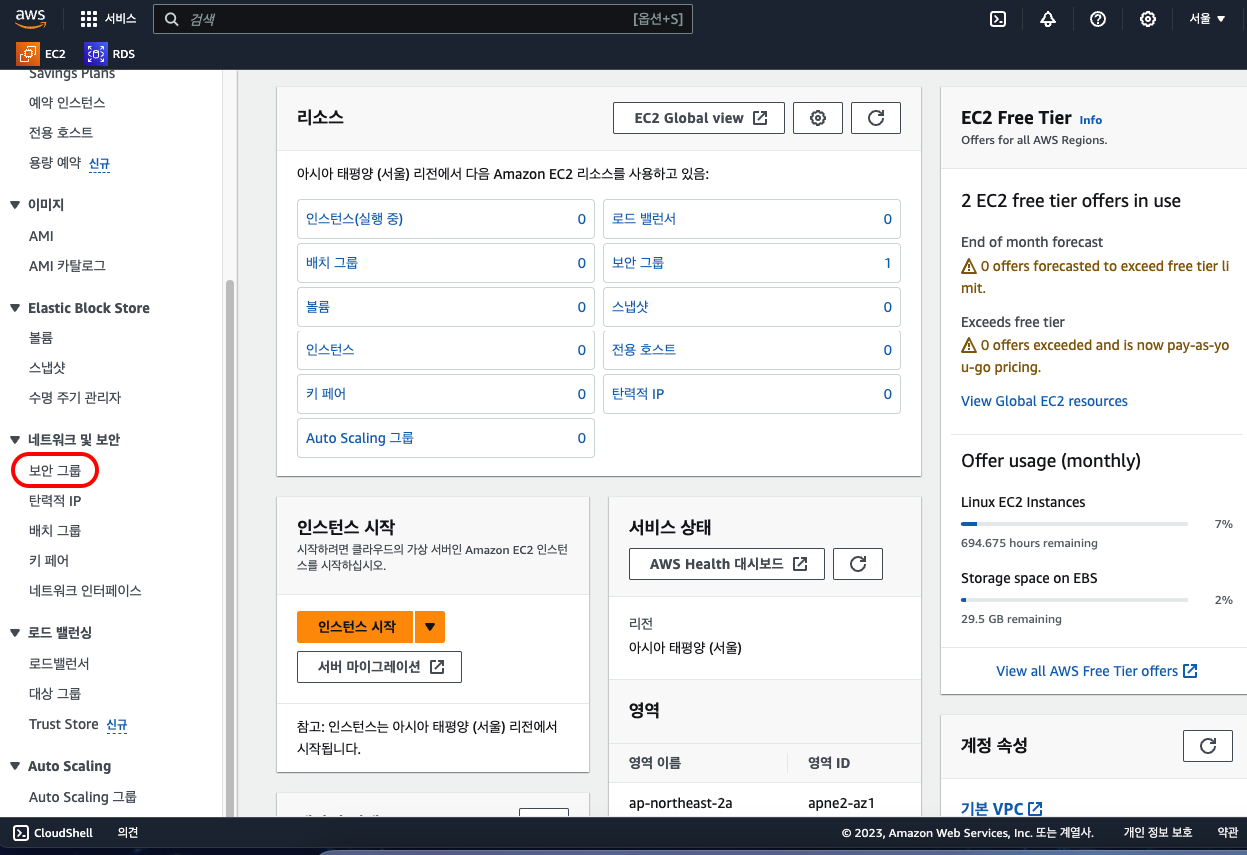The height and width of the screenshot is (855, 1247).
Task: Collapse the 네트워크 및 보안 section
Action: click(15, 440)
